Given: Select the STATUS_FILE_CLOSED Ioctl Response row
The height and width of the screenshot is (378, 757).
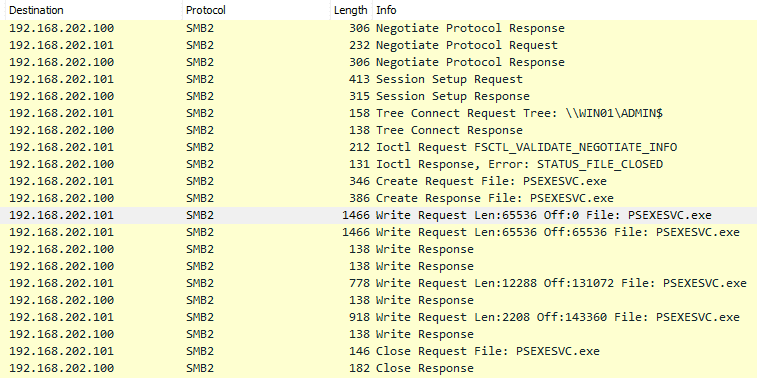Looking at the screenshot, I should pyautogui.click(x=378, y=164).
